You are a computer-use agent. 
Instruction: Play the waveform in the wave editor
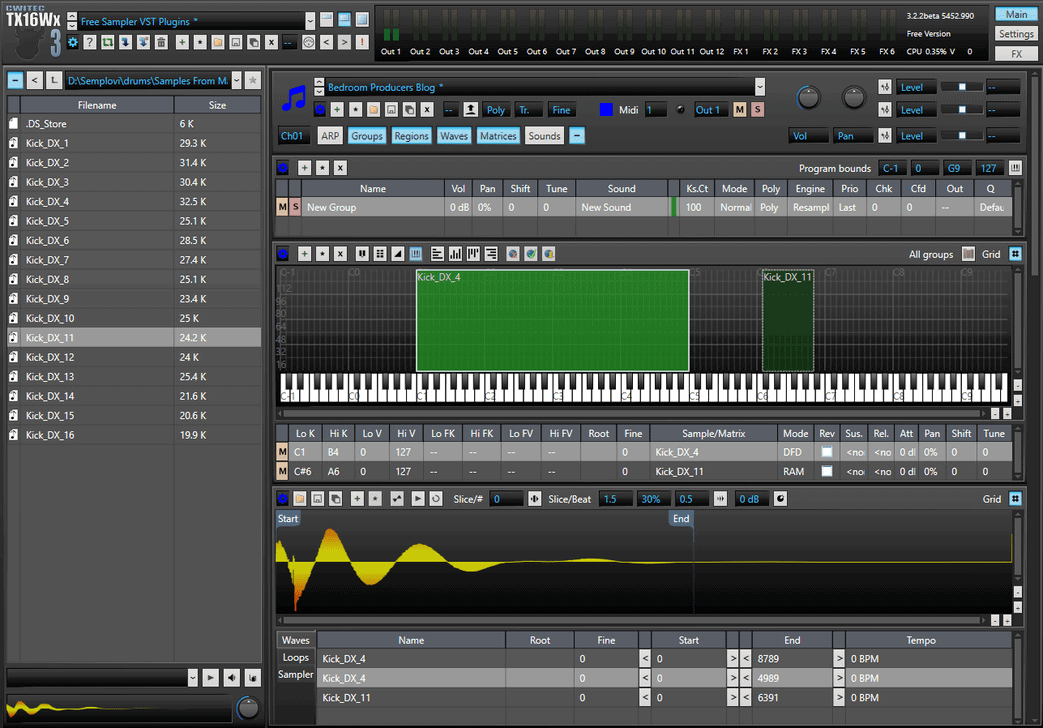pyautogui.click(x=417, y=498)
